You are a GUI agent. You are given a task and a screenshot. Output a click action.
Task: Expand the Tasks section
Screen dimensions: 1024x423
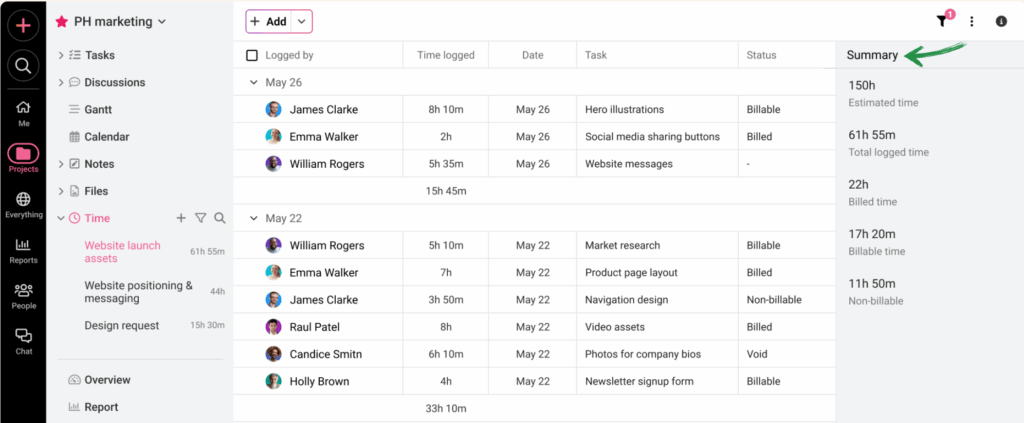(x=61, y=55)
